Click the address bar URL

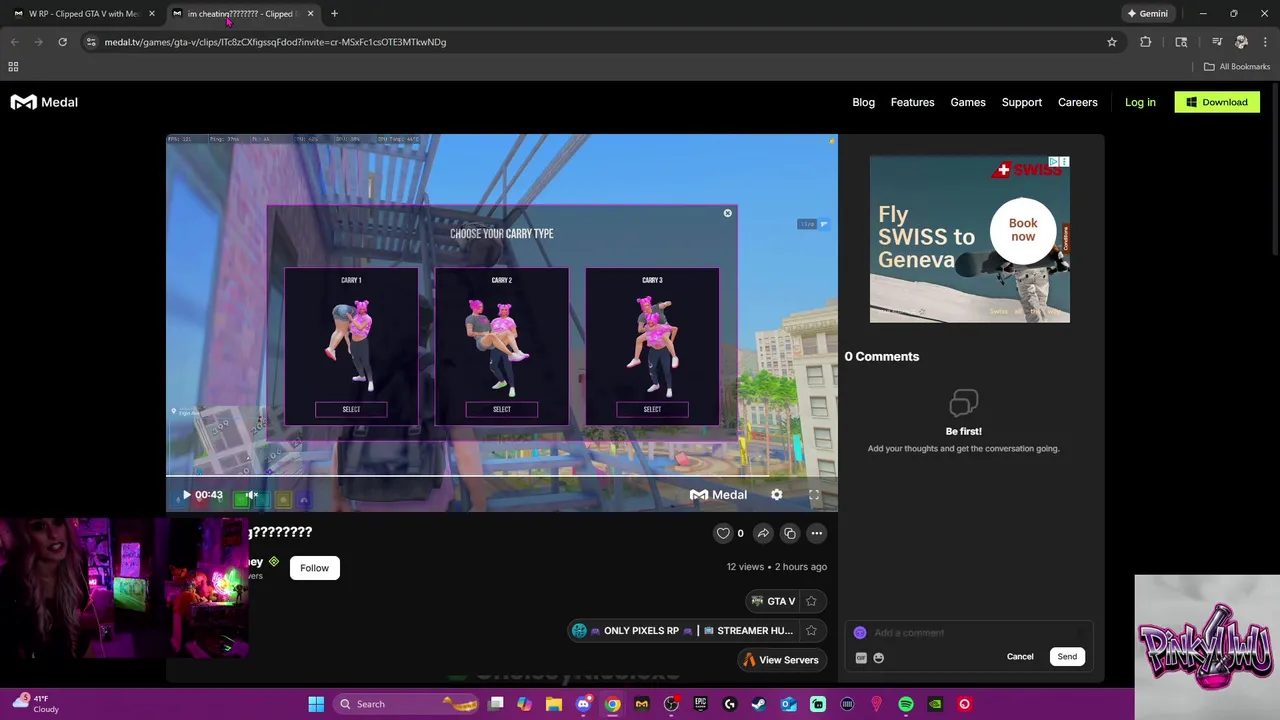275,42
